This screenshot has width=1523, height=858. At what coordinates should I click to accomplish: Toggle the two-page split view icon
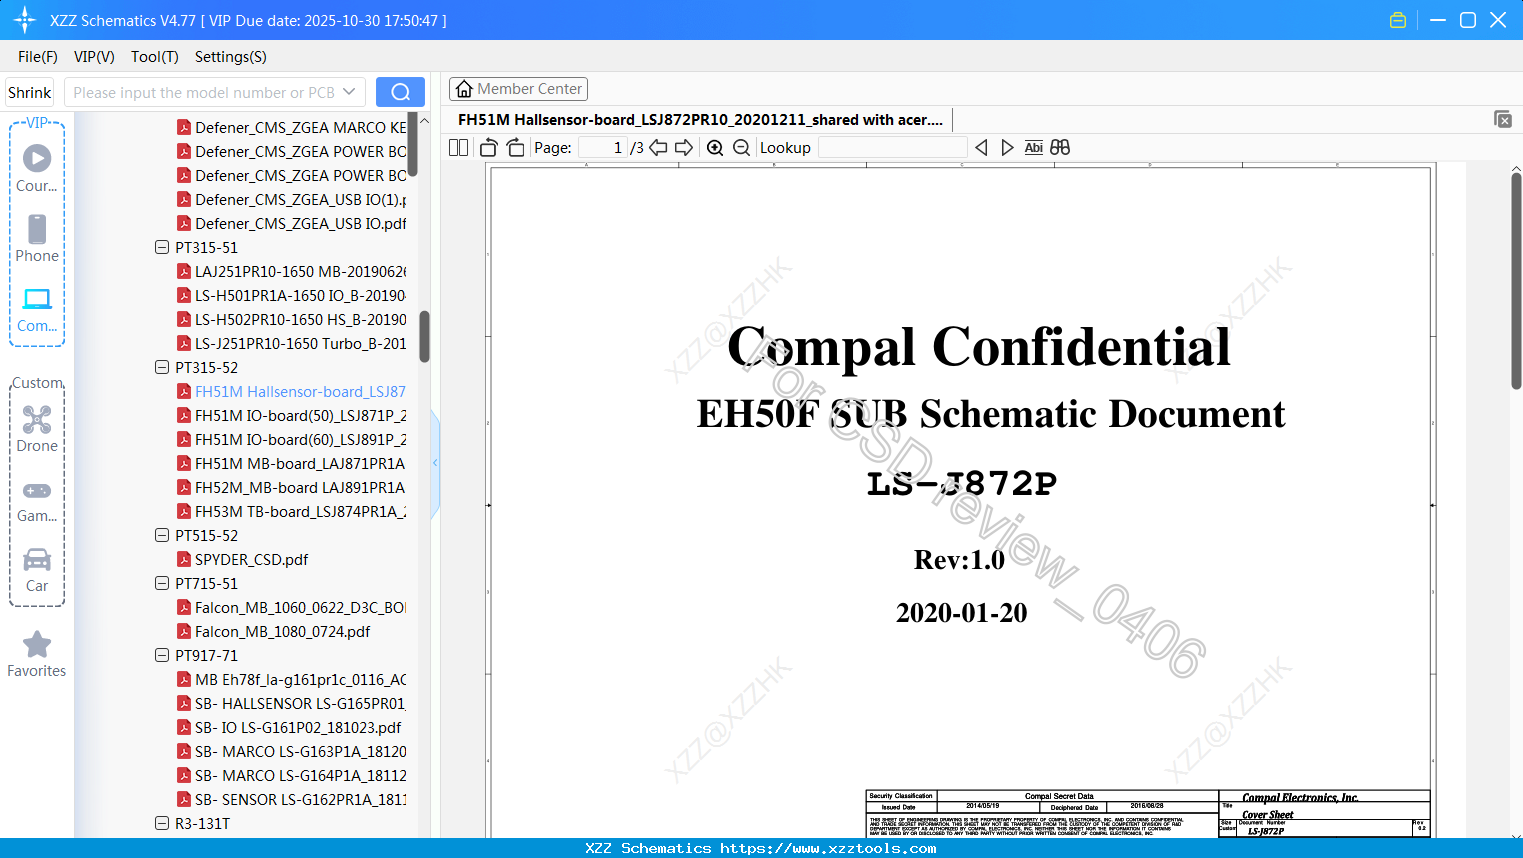[458, 148]
